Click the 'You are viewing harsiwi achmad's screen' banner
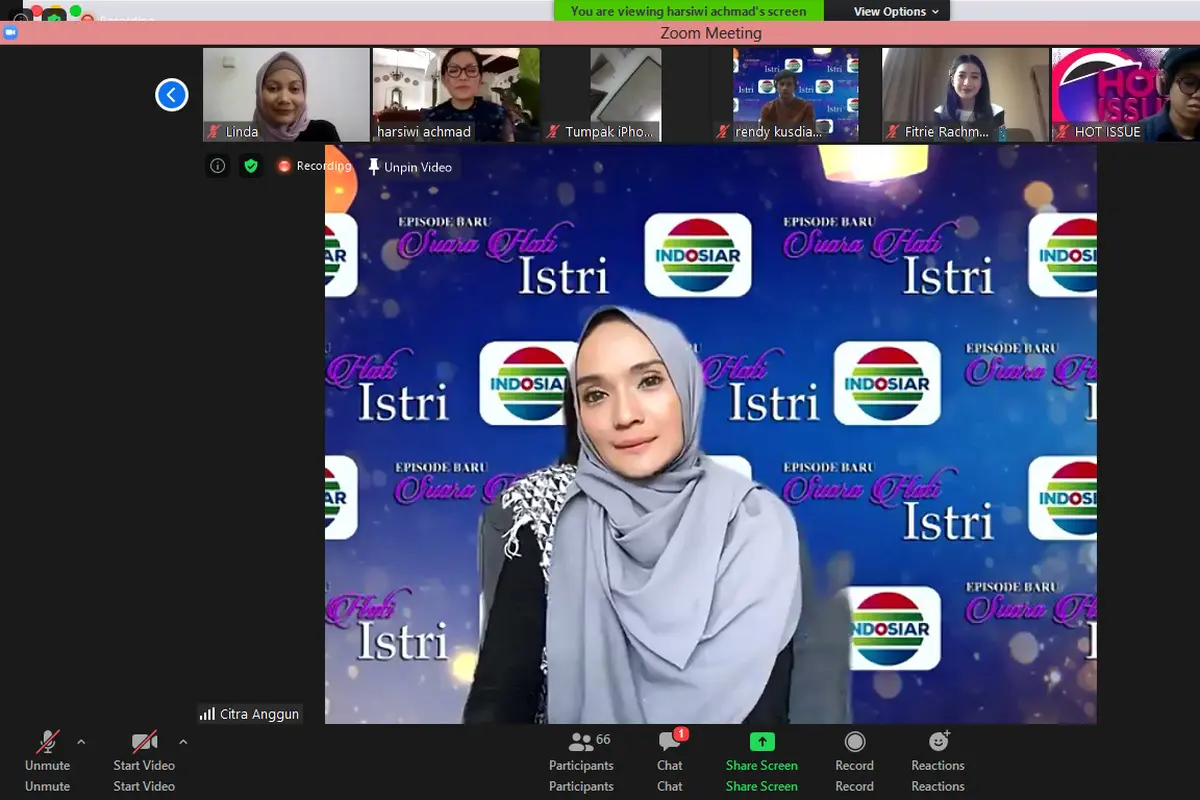The width and height of the screenshot is (1200, 800). (x=689, y=11)
